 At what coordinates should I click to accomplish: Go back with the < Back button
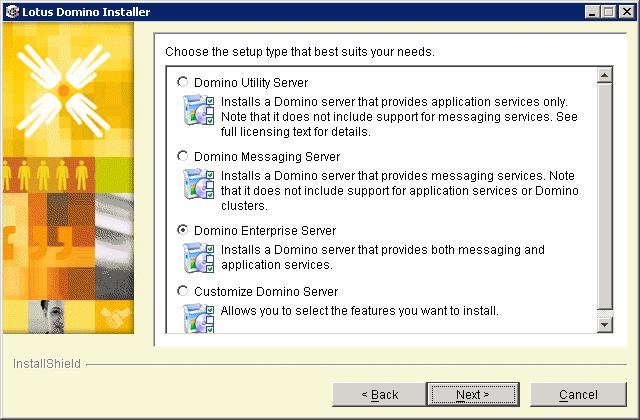(x=379, y=395)
